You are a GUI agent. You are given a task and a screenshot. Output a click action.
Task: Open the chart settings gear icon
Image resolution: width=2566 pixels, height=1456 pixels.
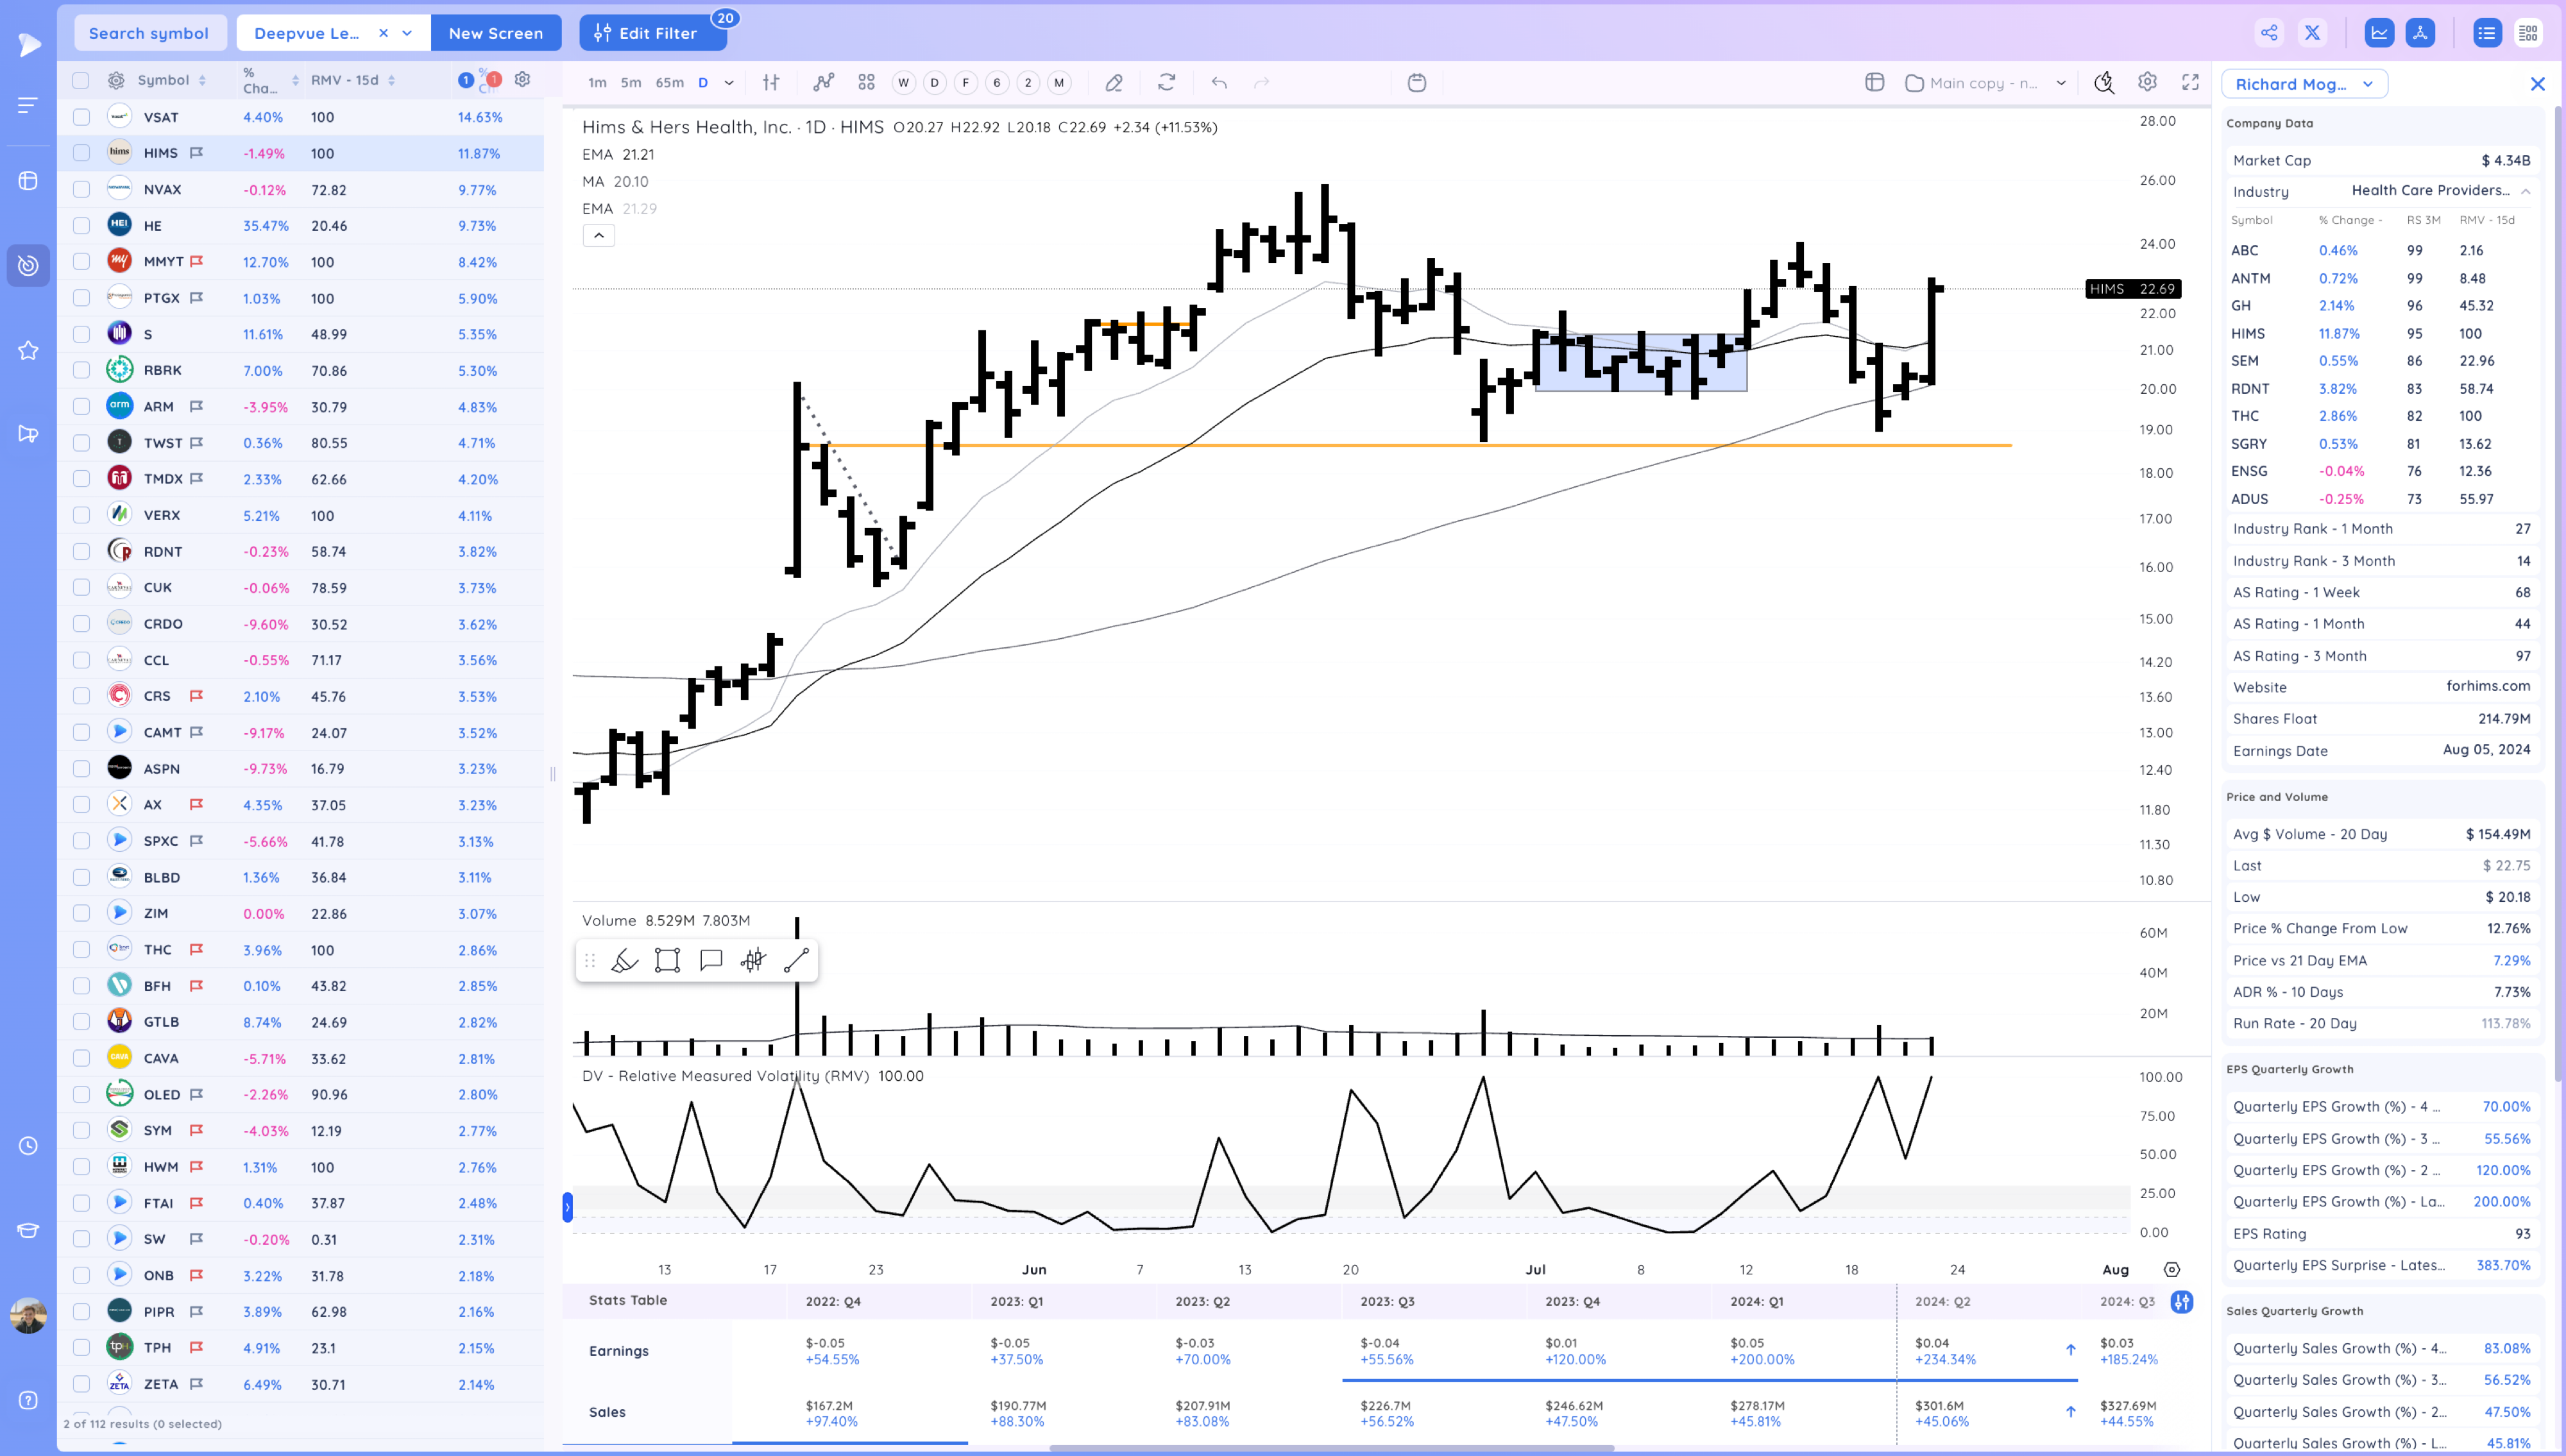2147,83
